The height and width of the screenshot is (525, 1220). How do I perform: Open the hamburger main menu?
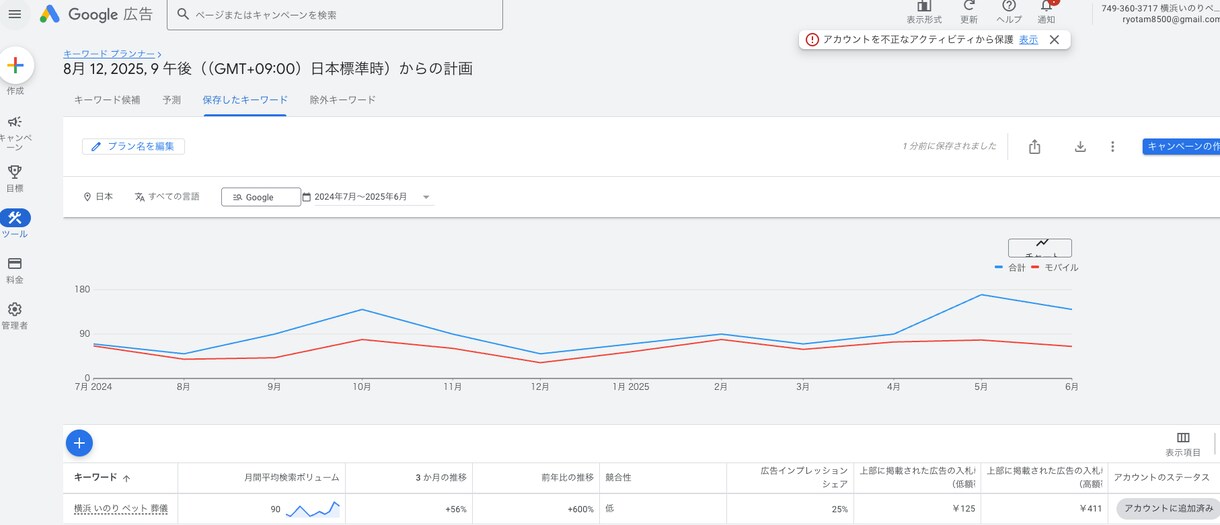[x=15, y=14]
